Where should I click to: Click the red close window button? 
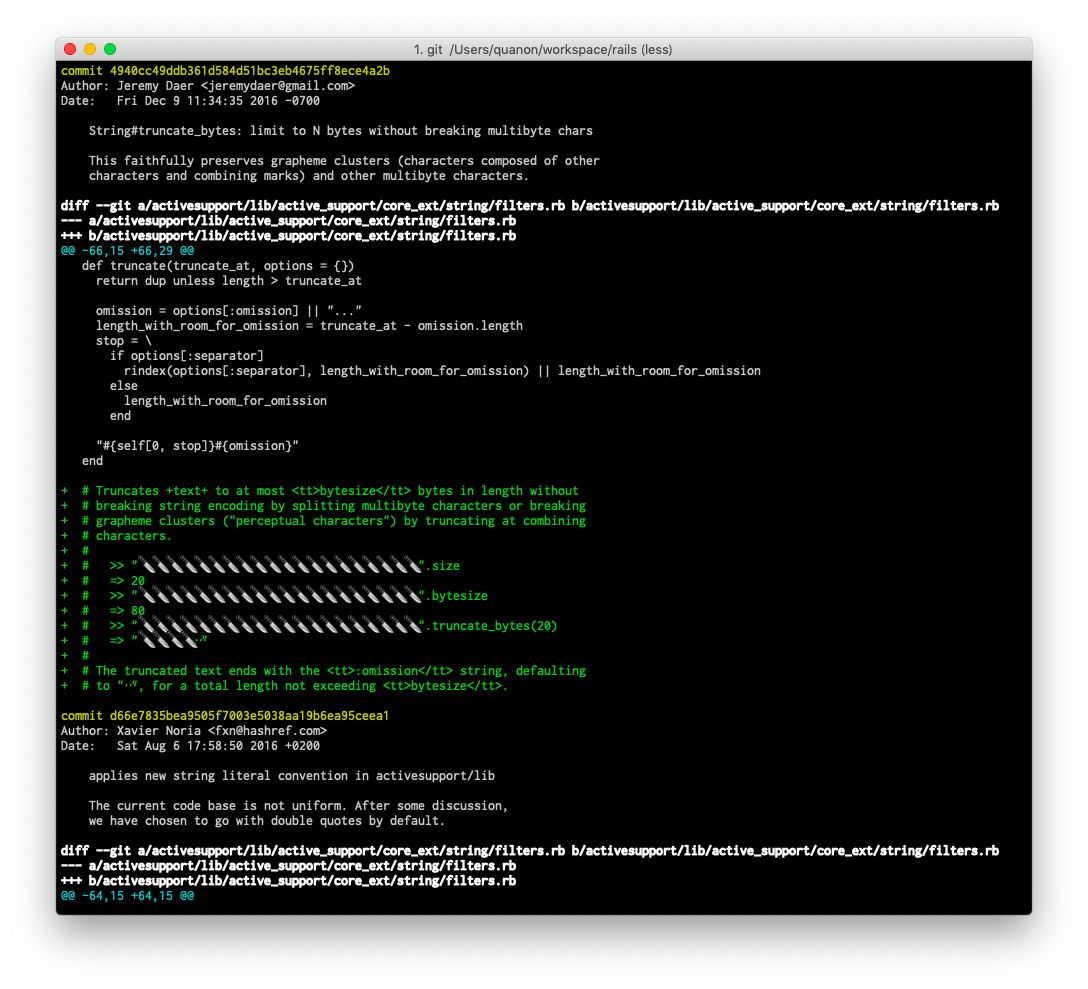(69, 49)
